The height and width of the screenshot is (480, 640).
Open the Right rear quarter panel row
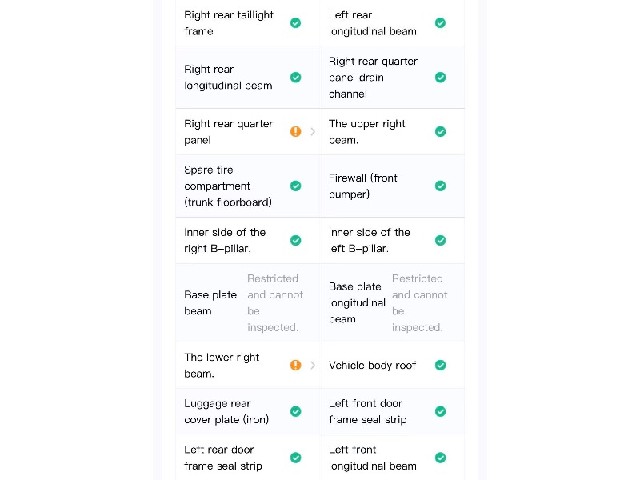click(248, 131)
